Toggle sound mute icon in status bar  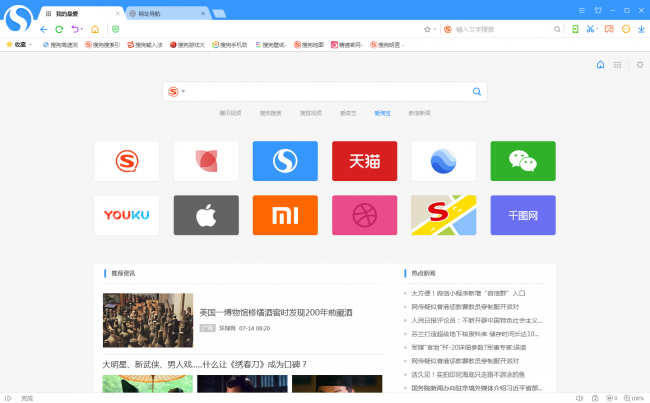(x=579, y=397)
